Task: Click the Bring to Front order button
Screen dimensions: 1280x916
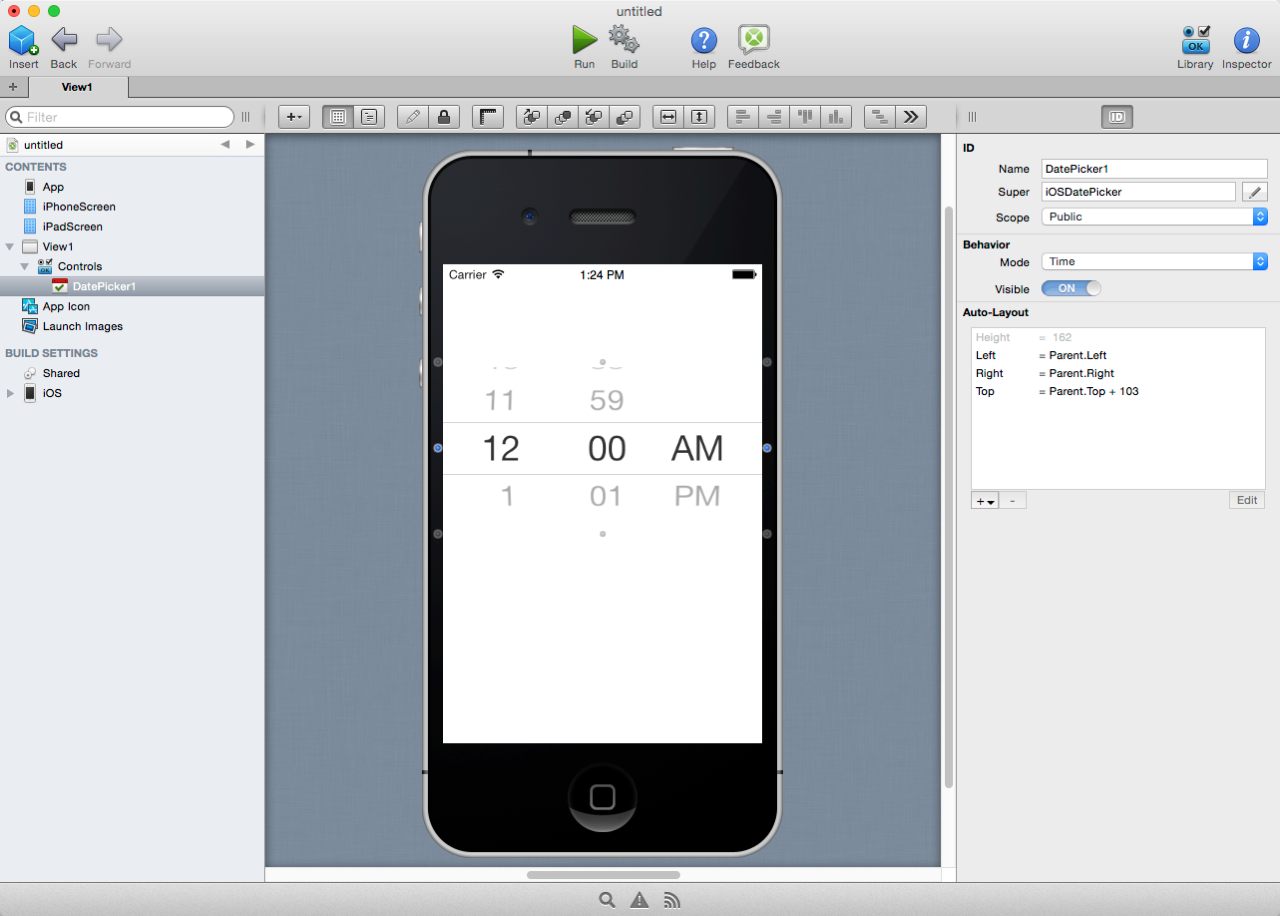Action: (562, 117)
